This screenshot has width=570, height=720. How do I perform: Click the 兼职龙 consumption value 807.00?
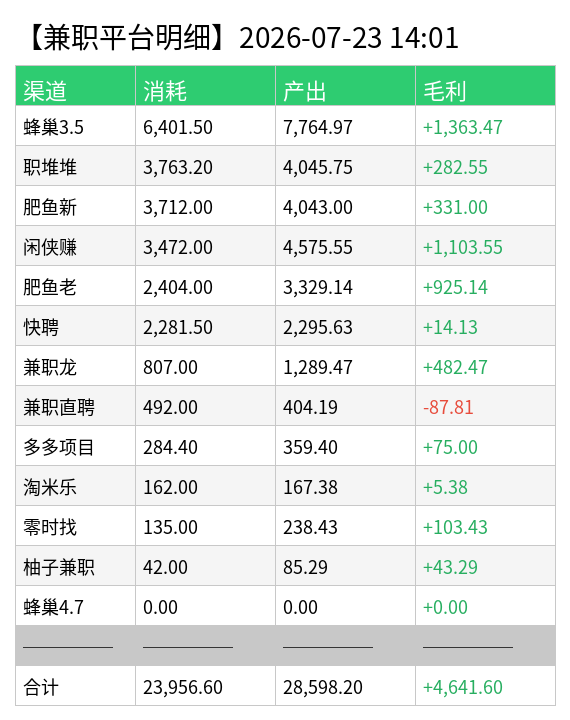(170, 367)
